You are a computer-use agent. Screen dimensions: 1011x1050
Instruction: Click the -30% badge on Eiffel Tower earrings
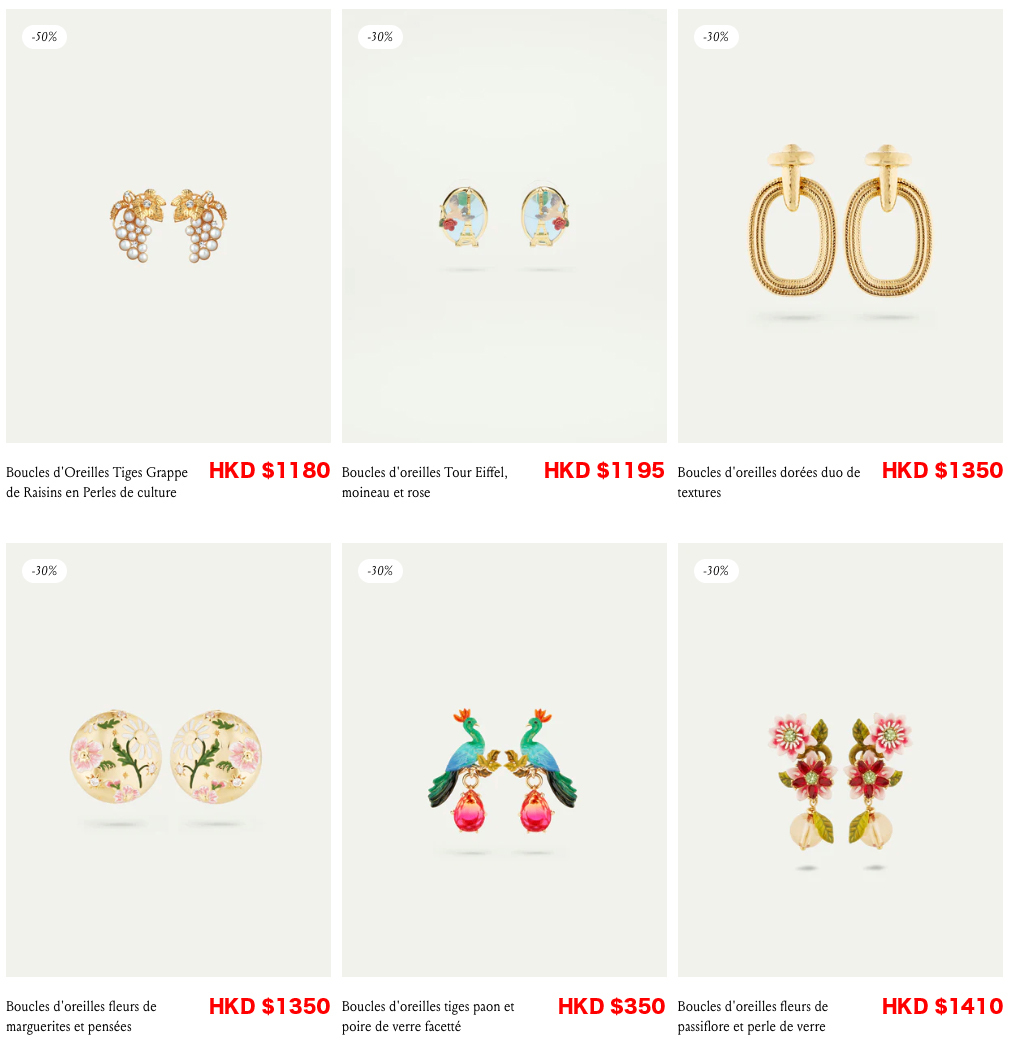coord(380,37)
